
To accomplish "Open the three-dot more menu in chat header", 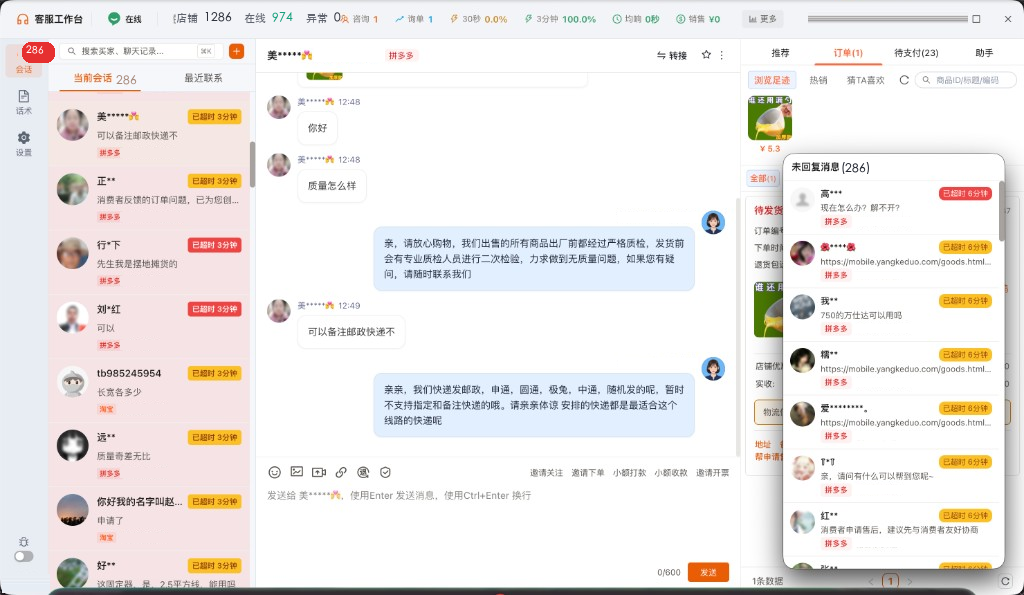I will click(722, 56).
